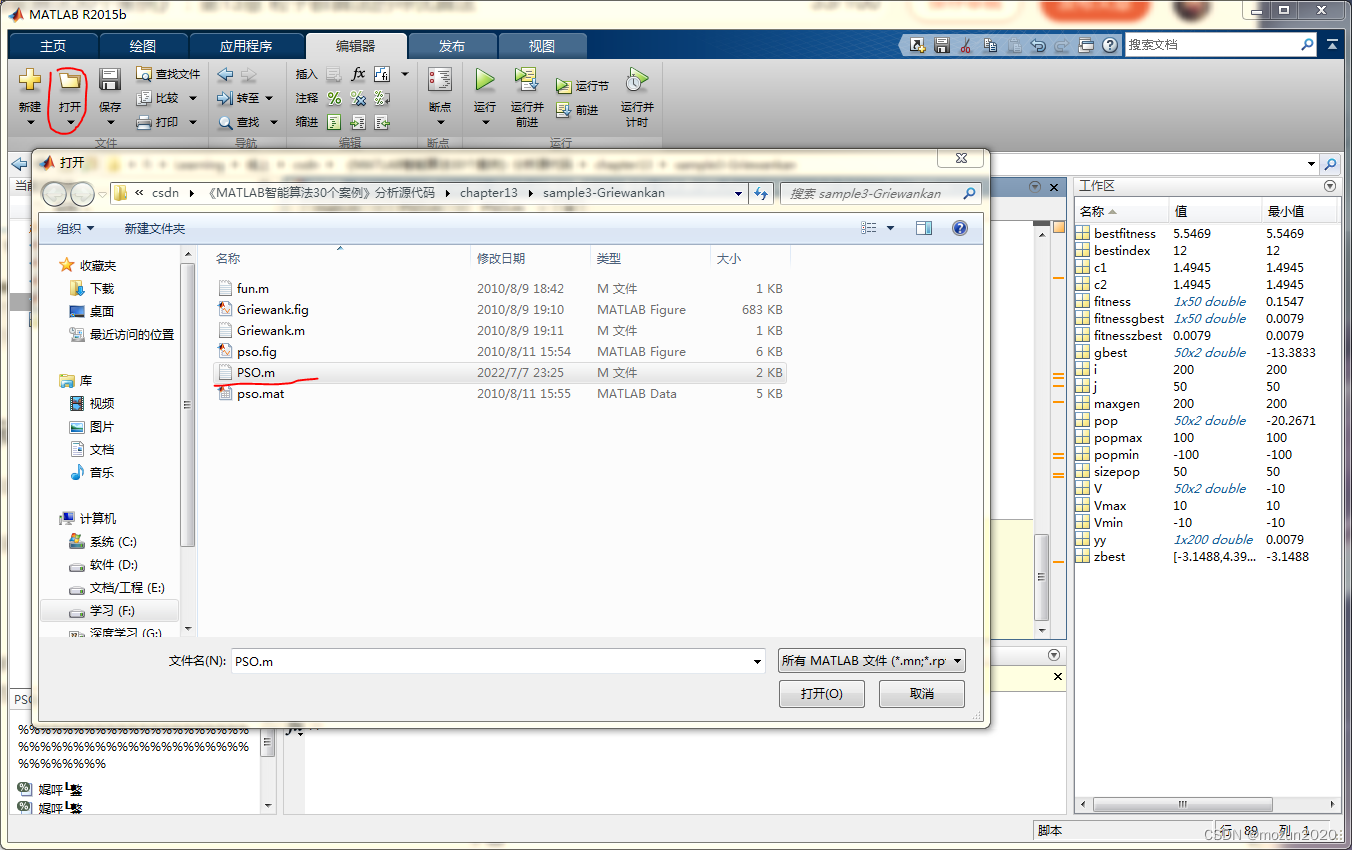The width and height of the screenshot is (1352, 850).
Task: Expand the workspace panel options arrow
Action: coord(1329,186)
